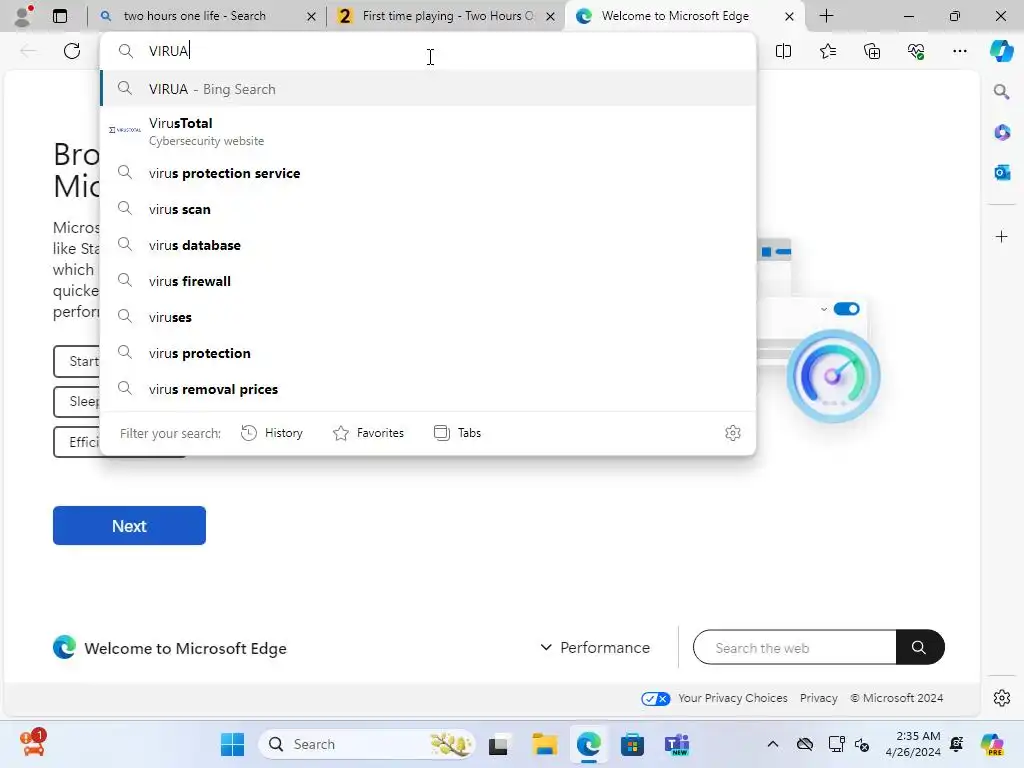Expand the Performance dropdown
The height and width of the screenshot is (768, 1024).
click(595, 648)
